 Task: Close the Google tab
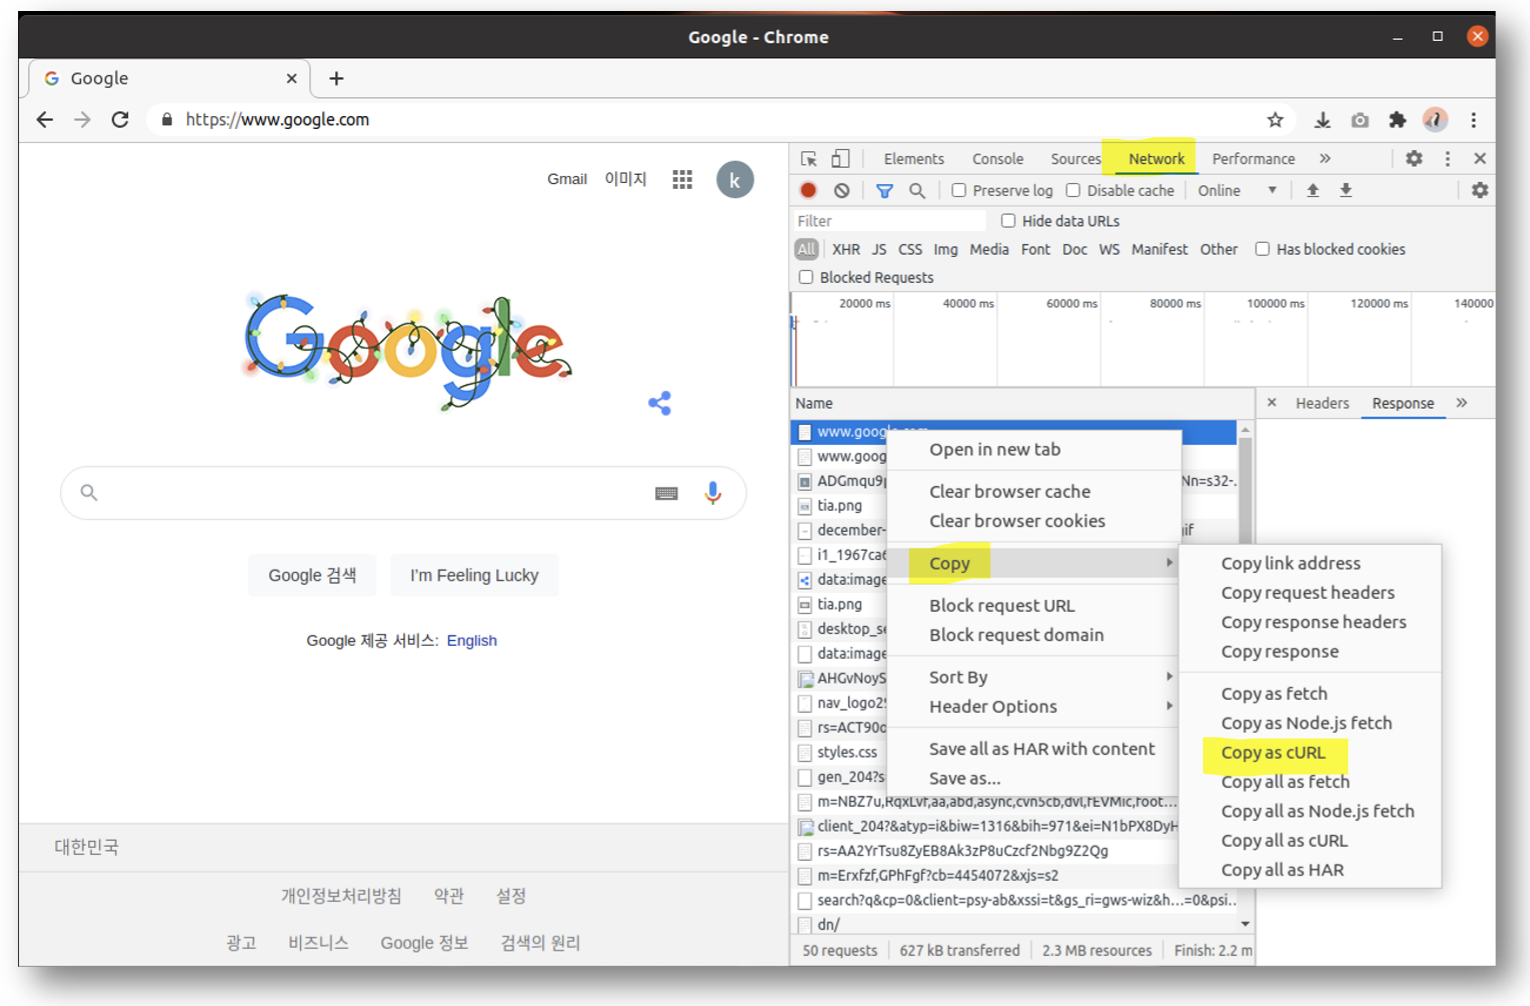(x=291, y=78)
